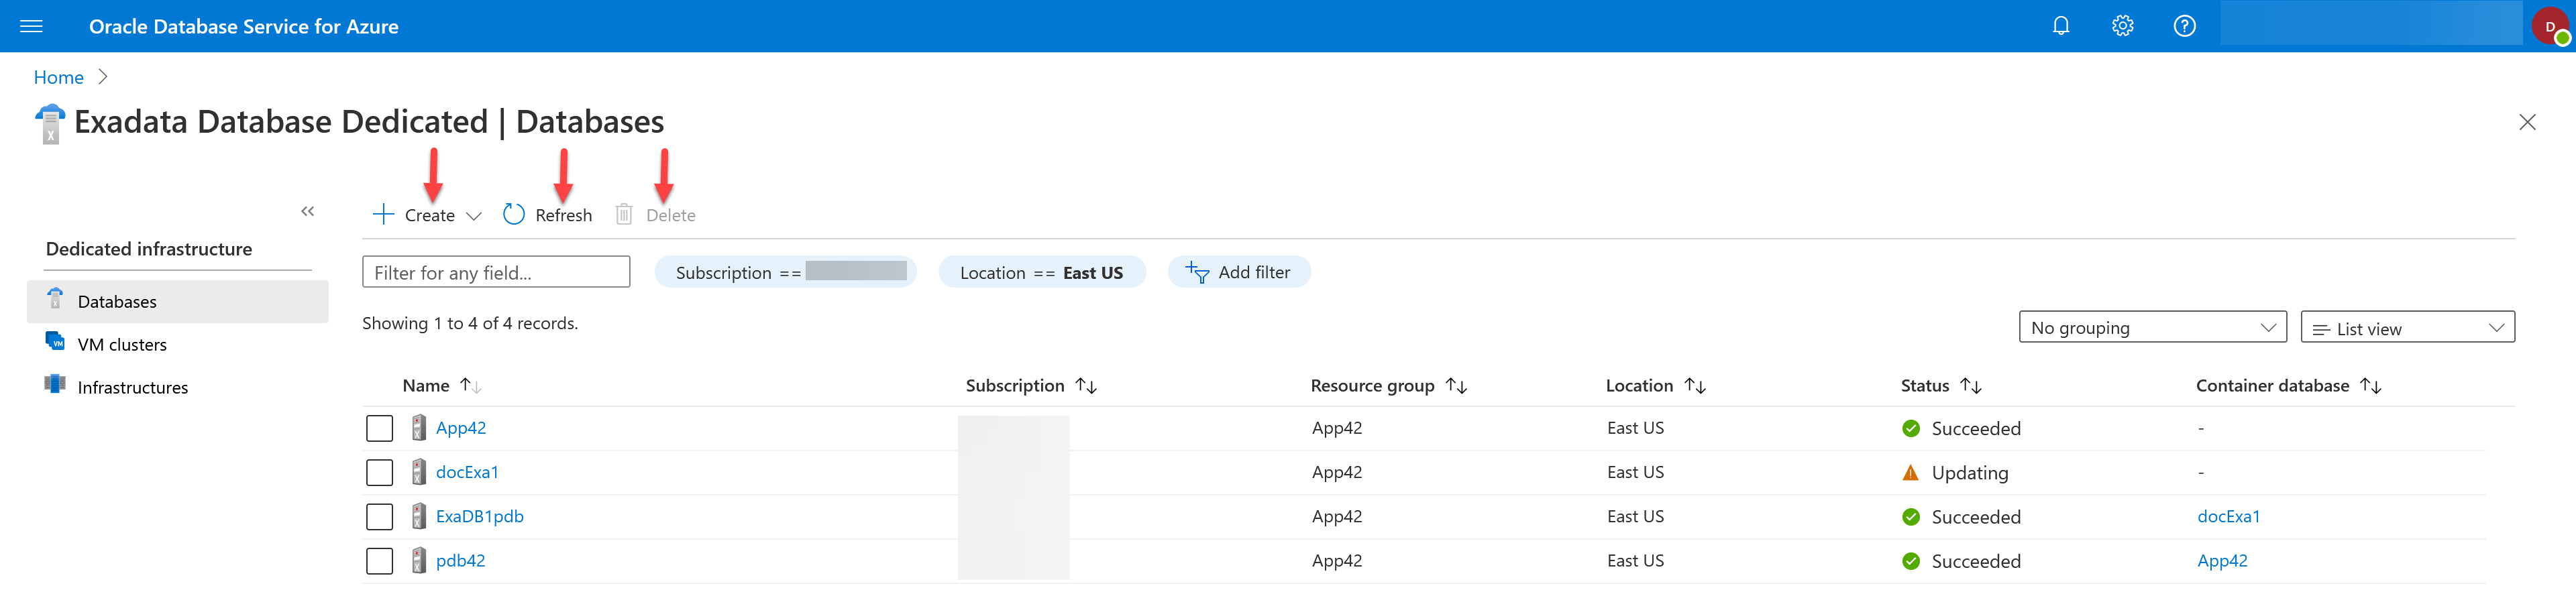Open the user account avatar

pos(2551,26)
